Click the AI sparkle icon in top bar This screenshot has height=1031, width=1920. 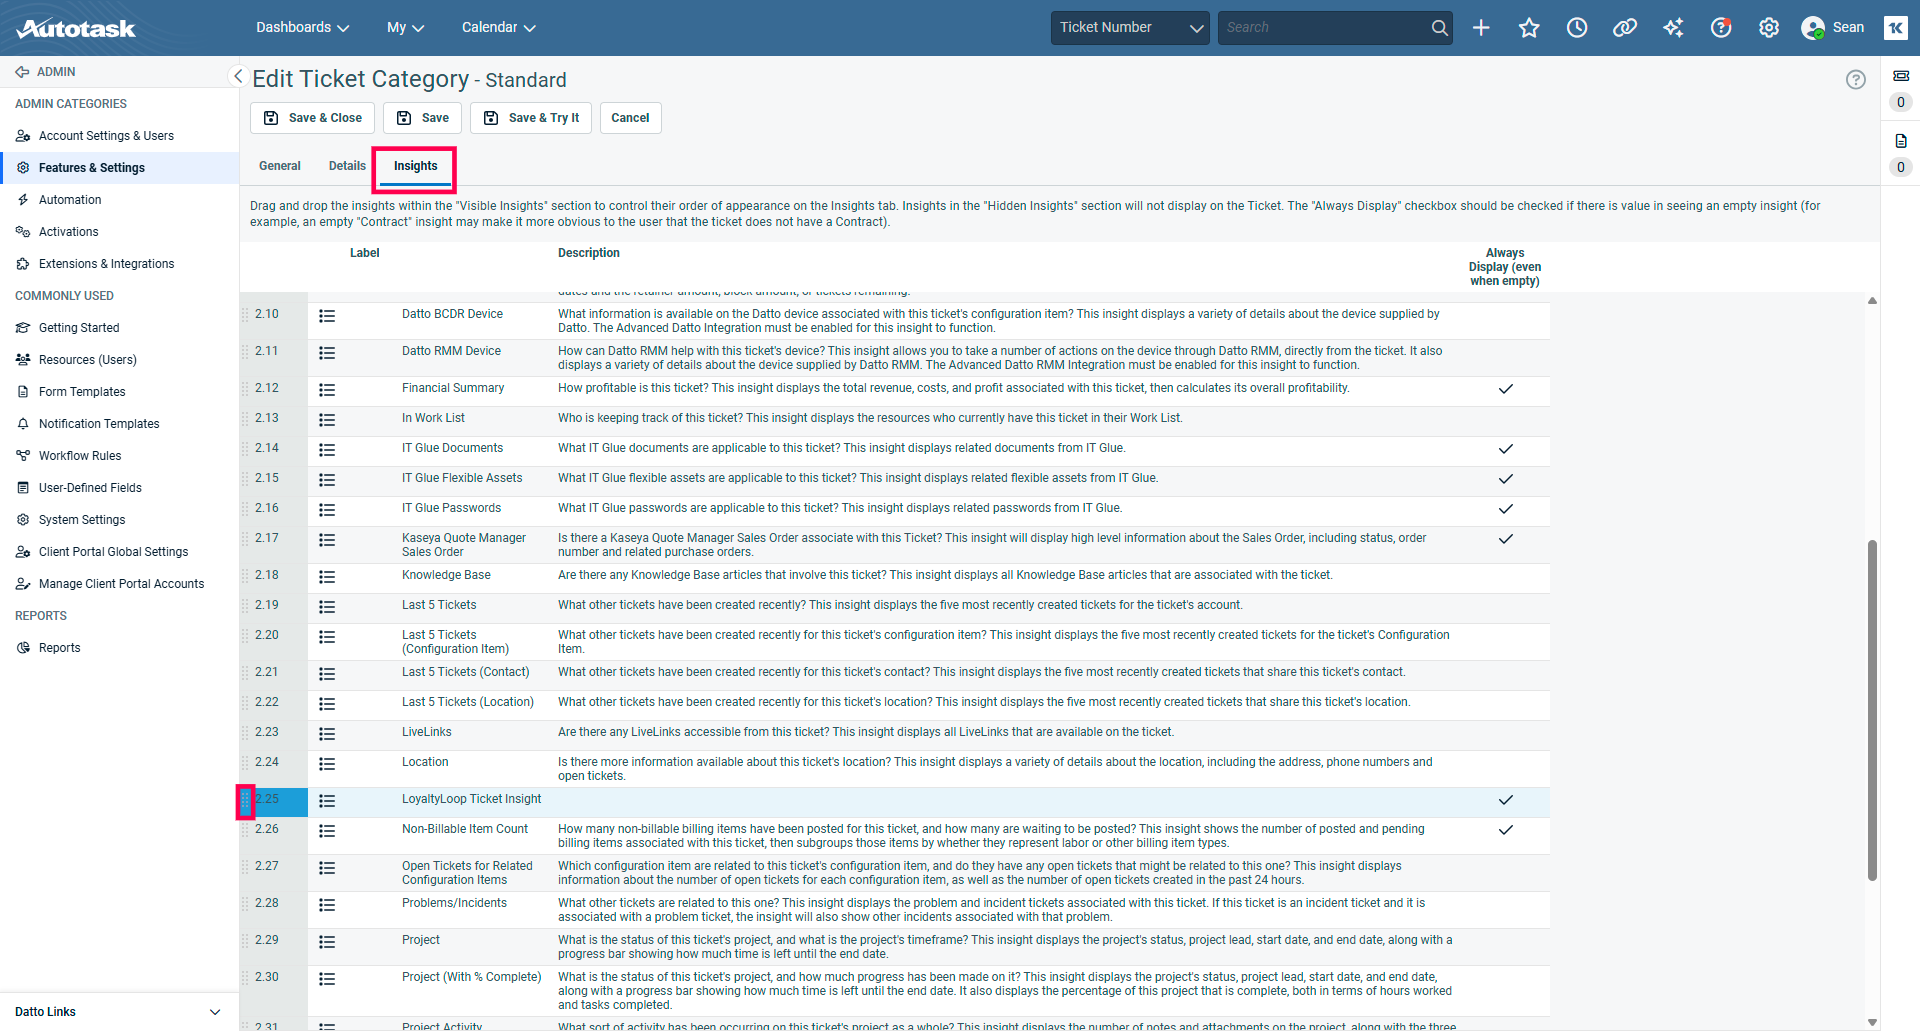click(x=1673, y=28)
